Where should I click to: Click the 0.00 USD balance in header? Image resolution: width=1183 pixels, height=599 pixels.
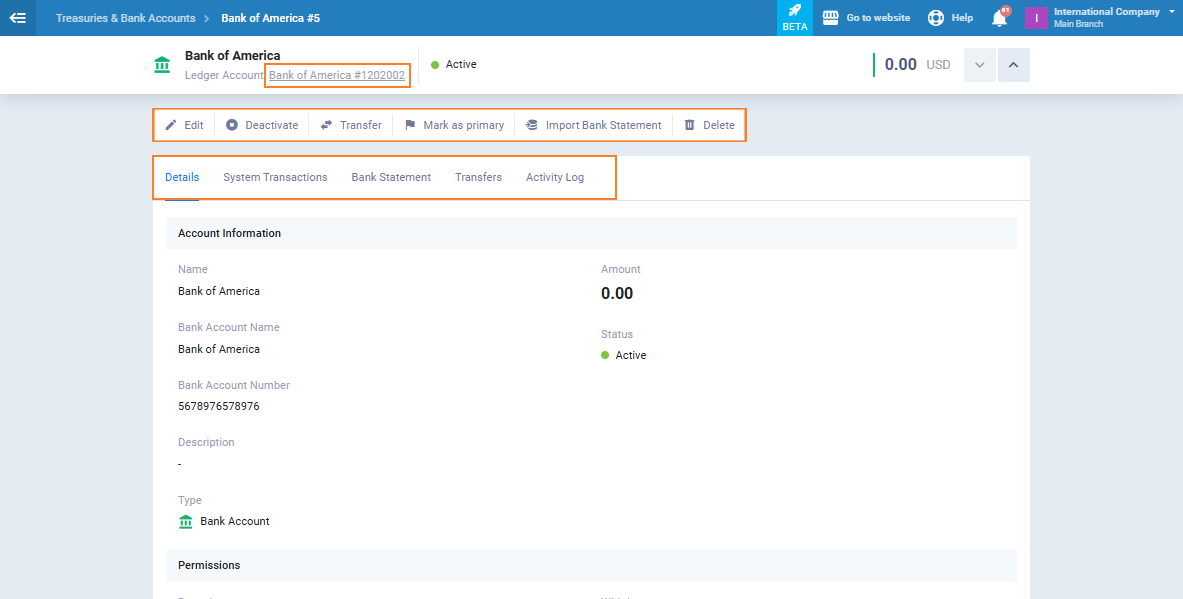pos(917,65)
